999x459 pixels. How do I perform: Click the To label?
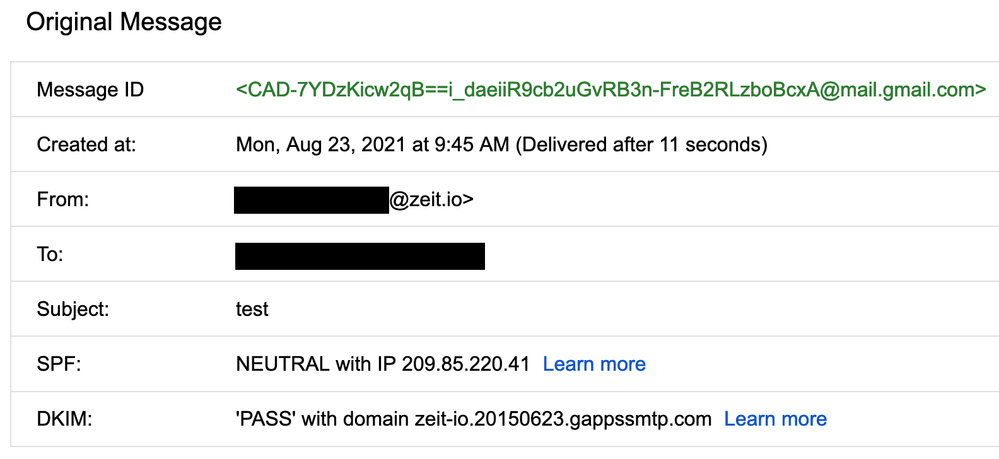[x=50, y=255]
